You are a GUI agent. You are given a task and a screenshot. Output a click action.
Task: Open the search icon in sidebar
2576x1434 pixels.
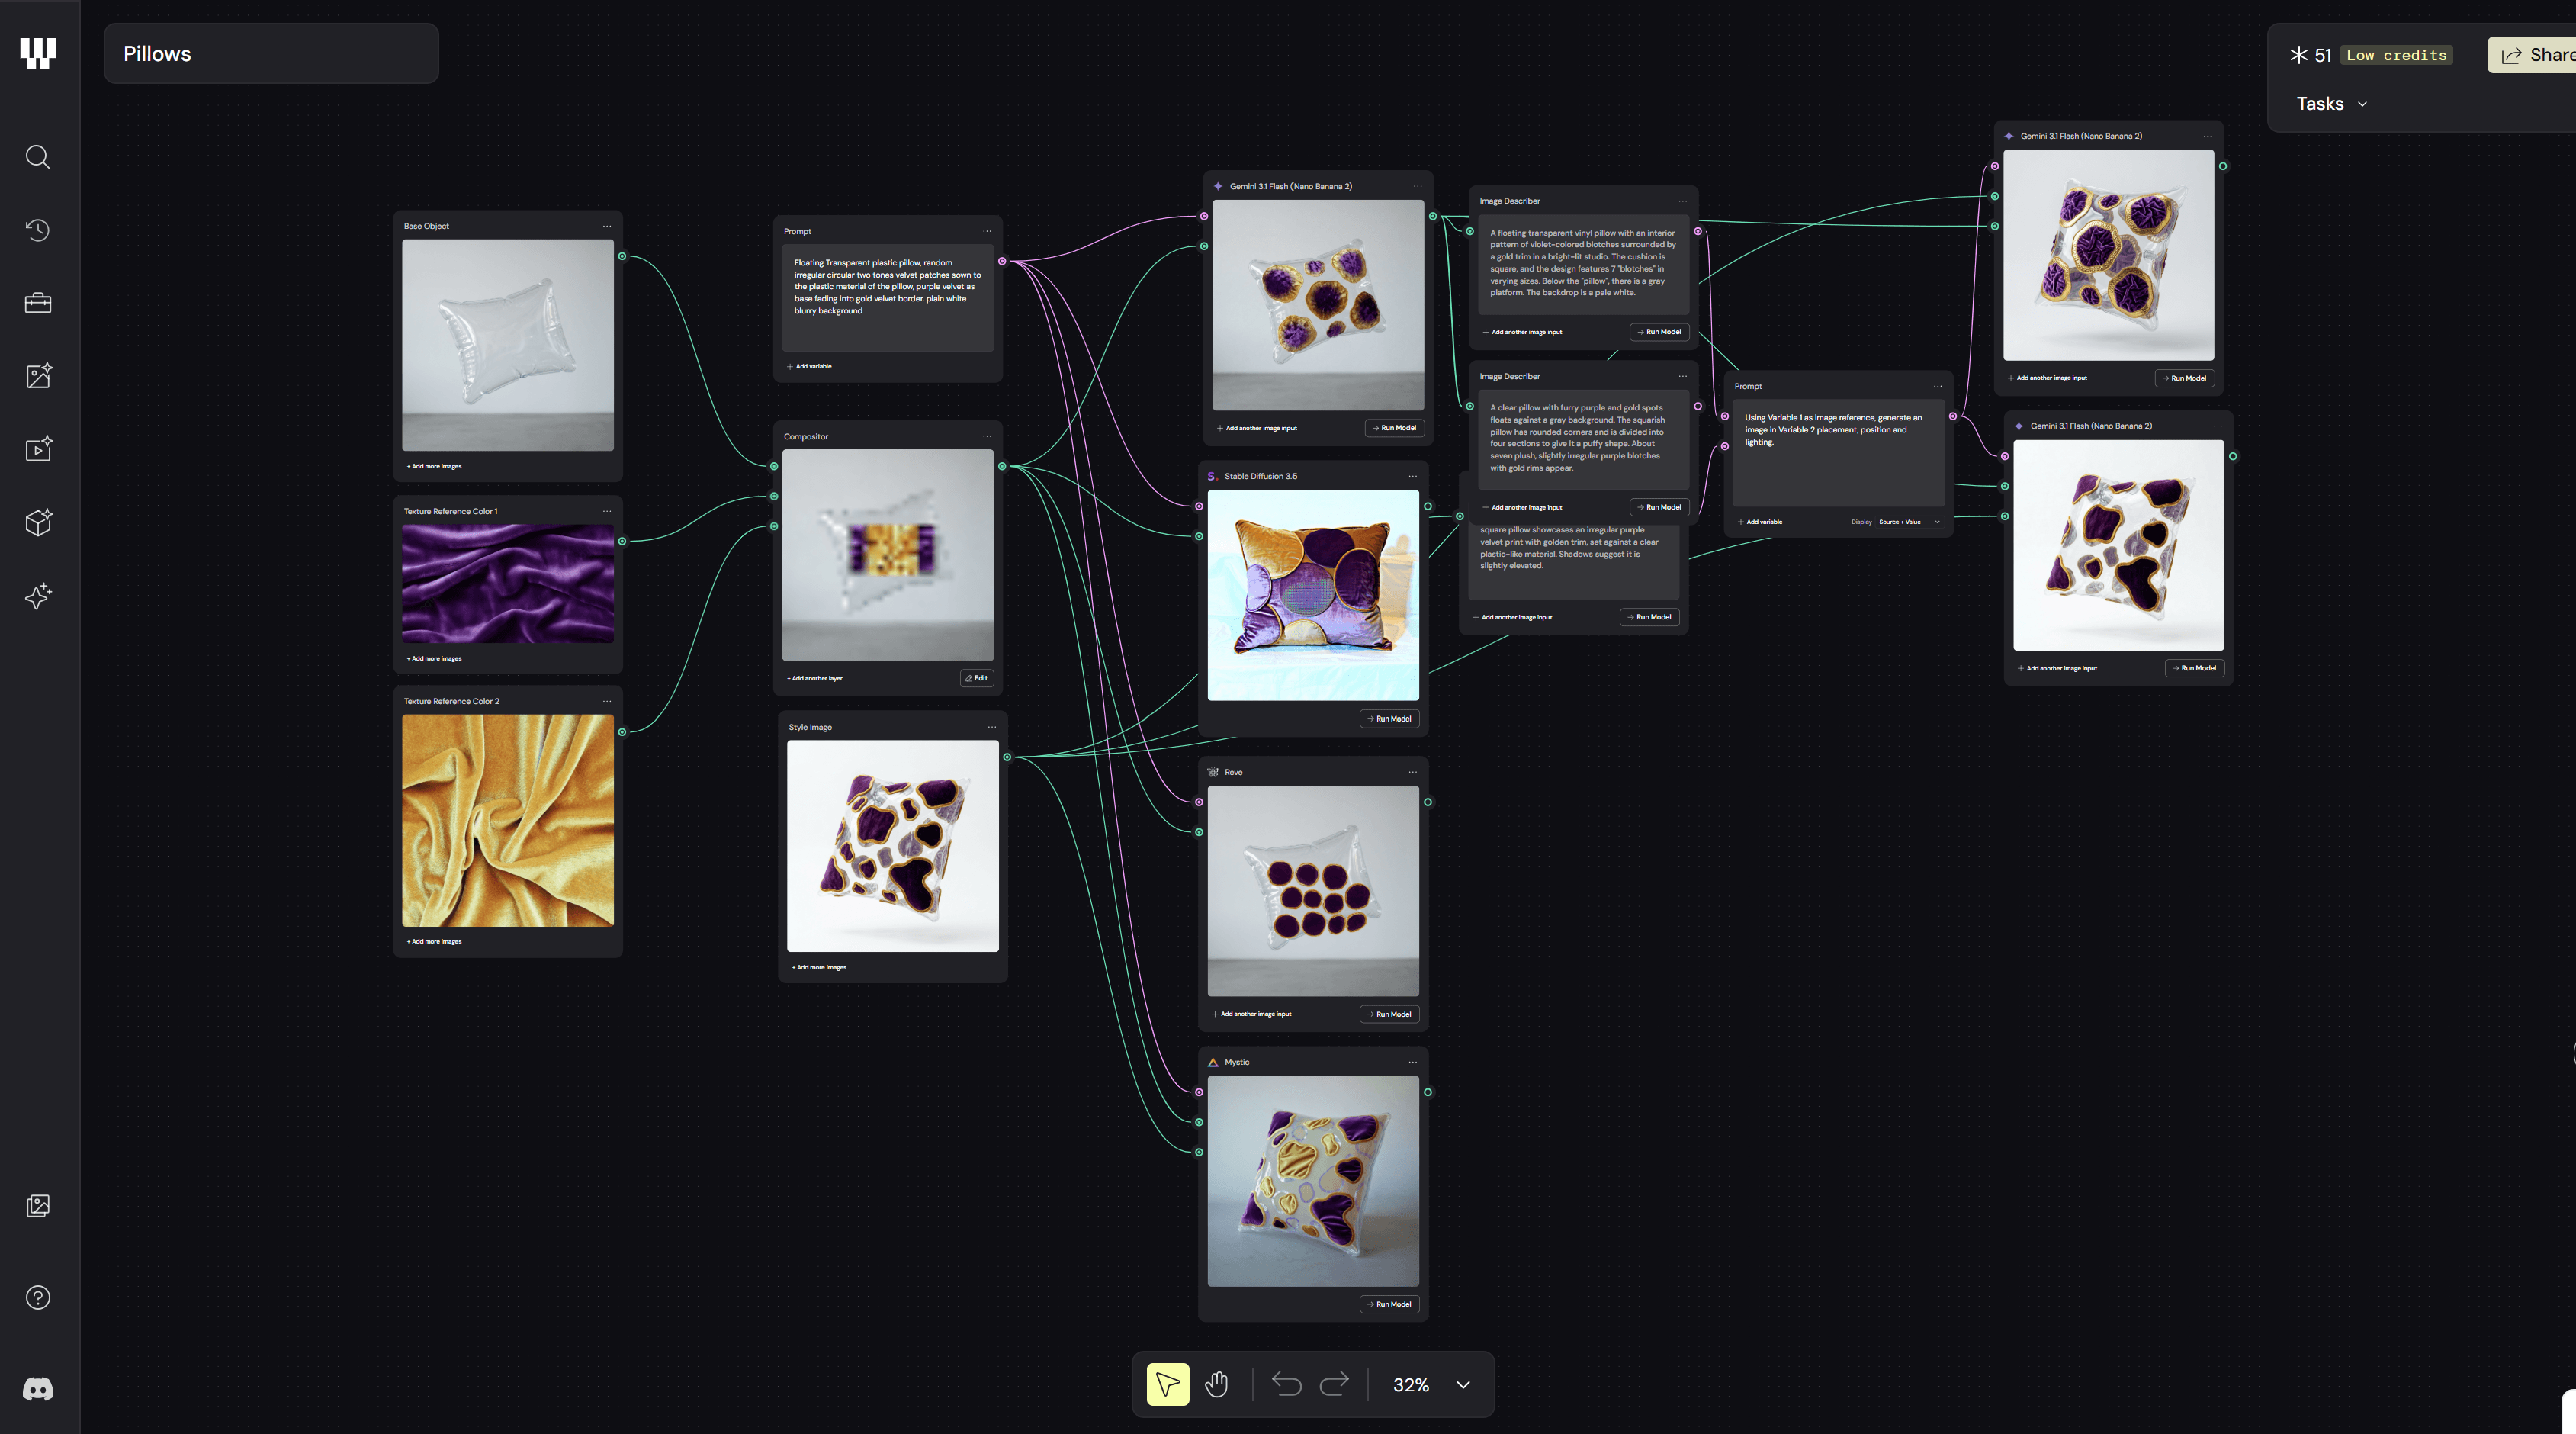coord(38,157)
